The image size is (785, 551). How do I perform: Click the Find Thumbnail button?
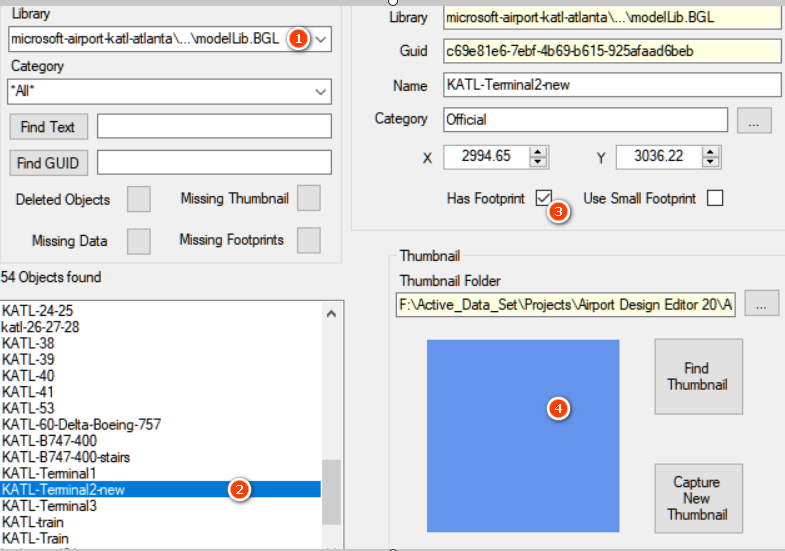(698, 377)
